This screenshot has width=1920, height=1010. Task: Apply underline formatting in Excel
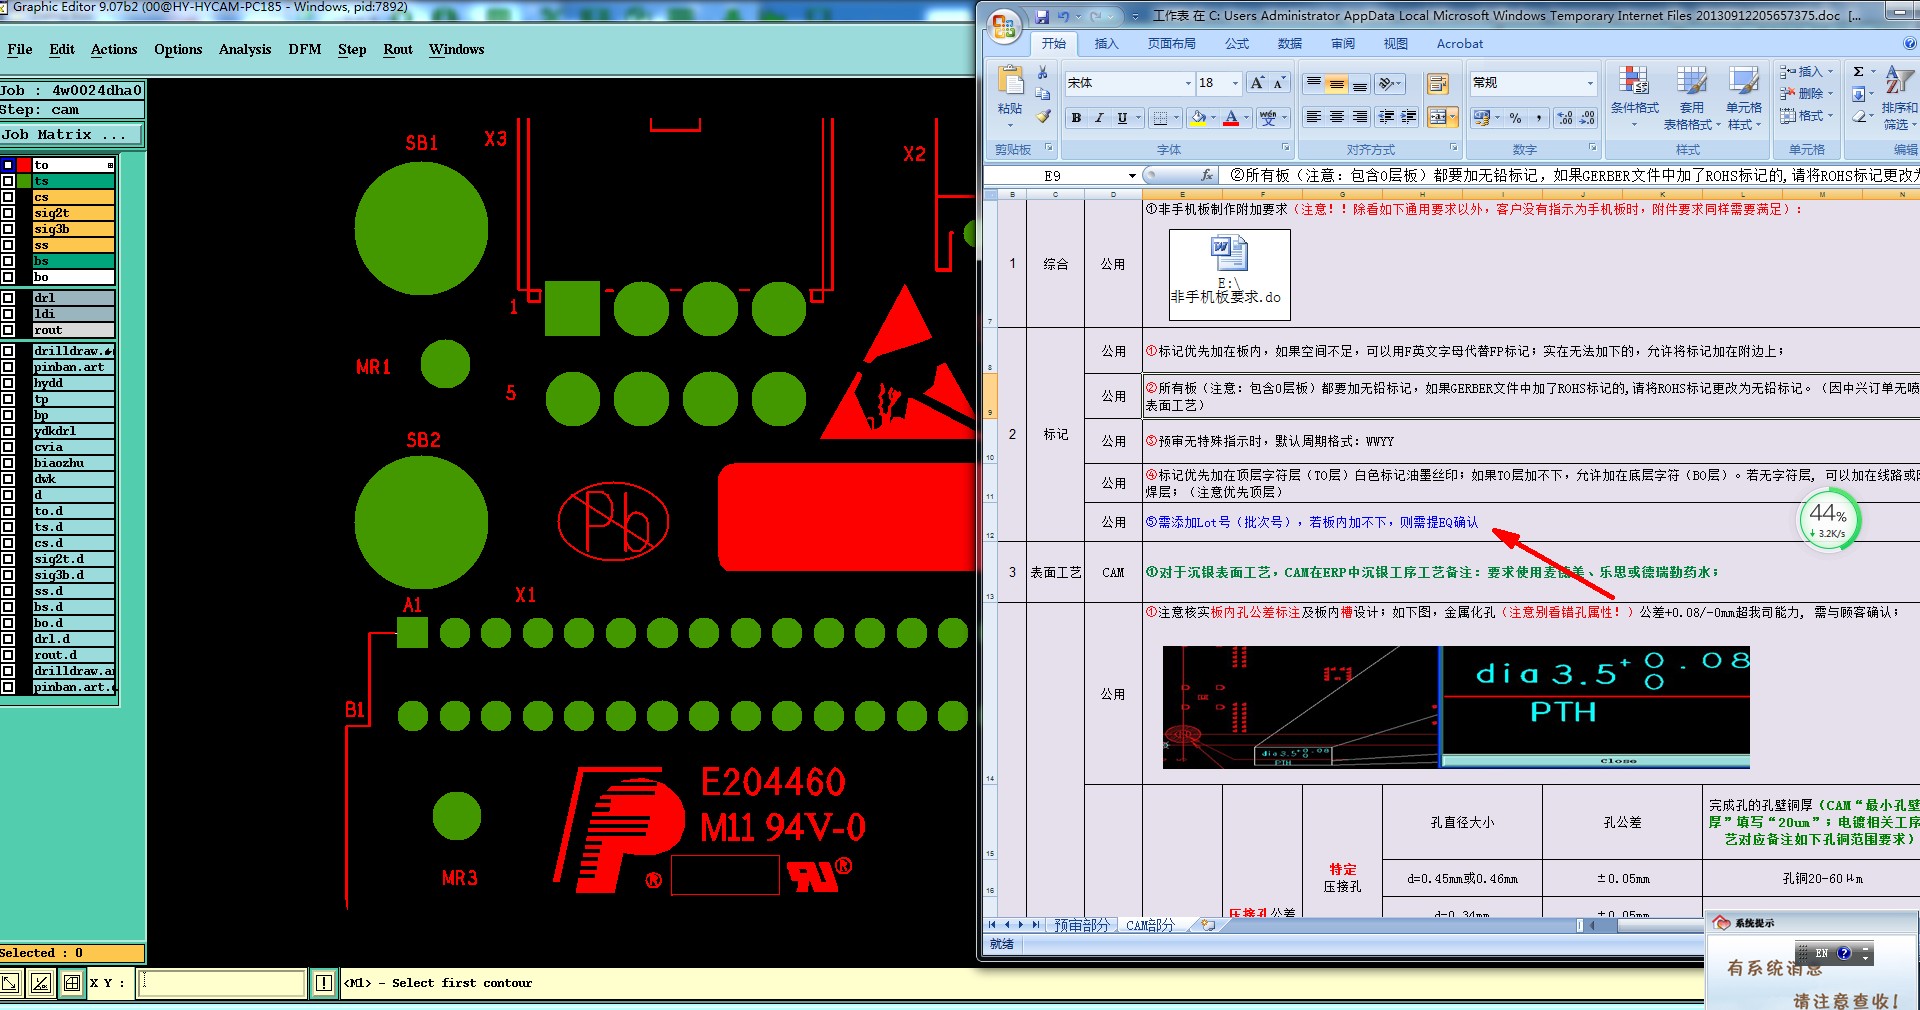pos(1122,118)
